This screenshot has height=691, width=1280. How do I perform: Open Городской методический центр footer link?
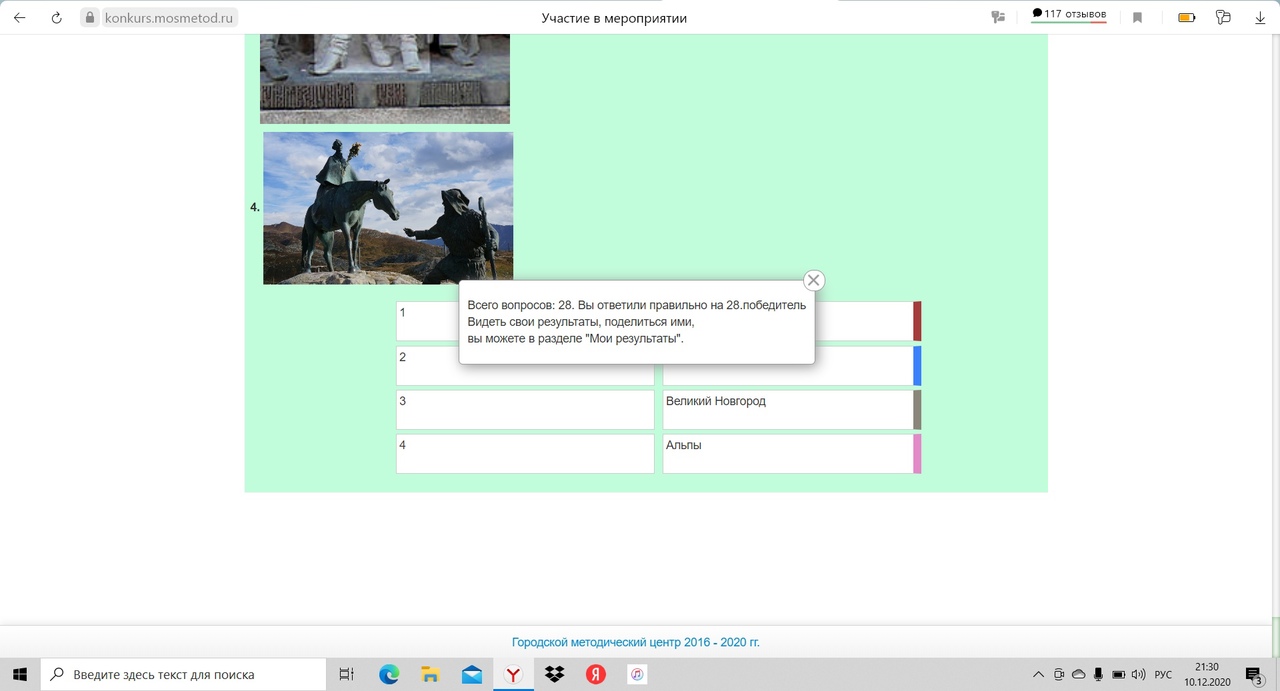(x=636, y=642)
